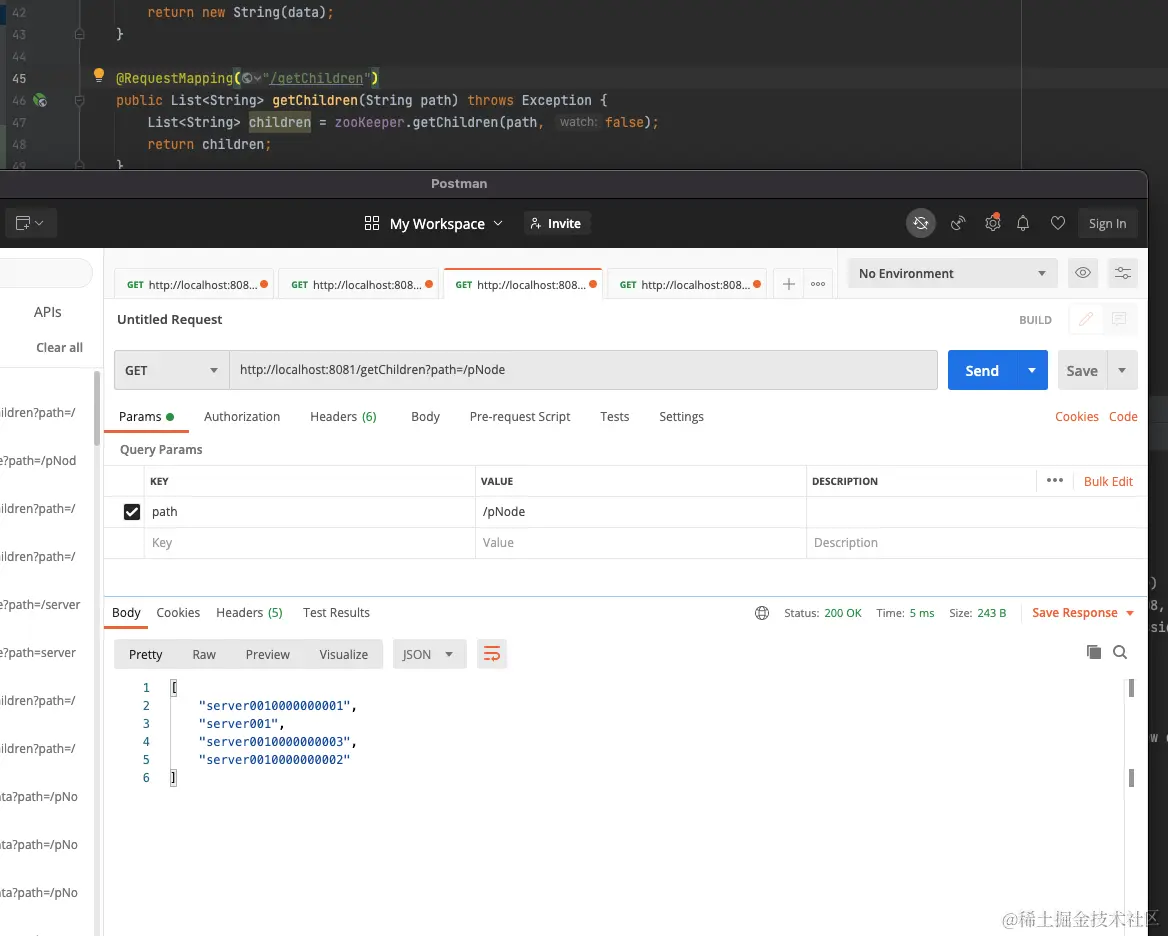Open the Tests tab
Image resolution: width=1168 pixels, height=936 pixels.
pyautogui.click(x=615, y=416)
